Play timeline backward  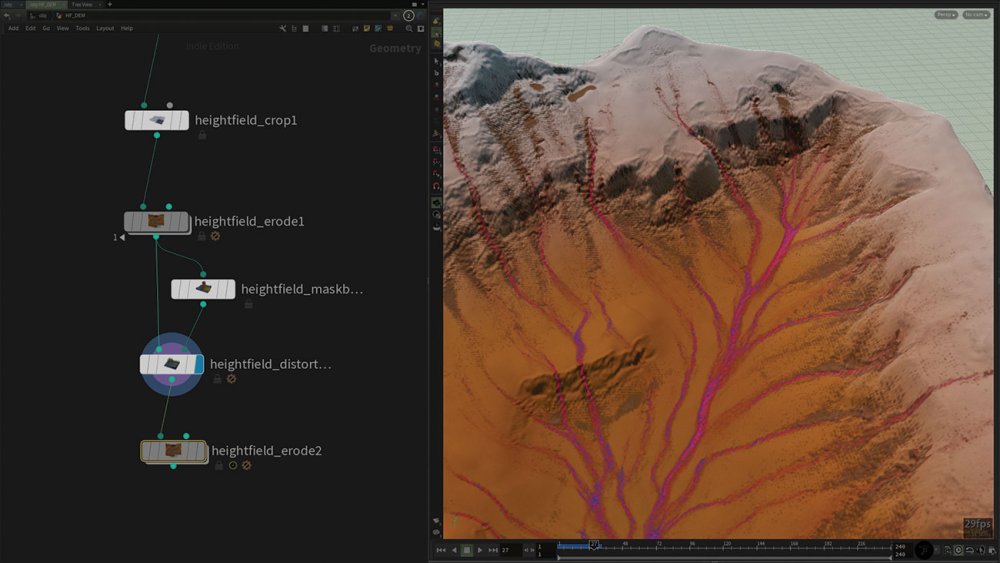pos(454,550)
